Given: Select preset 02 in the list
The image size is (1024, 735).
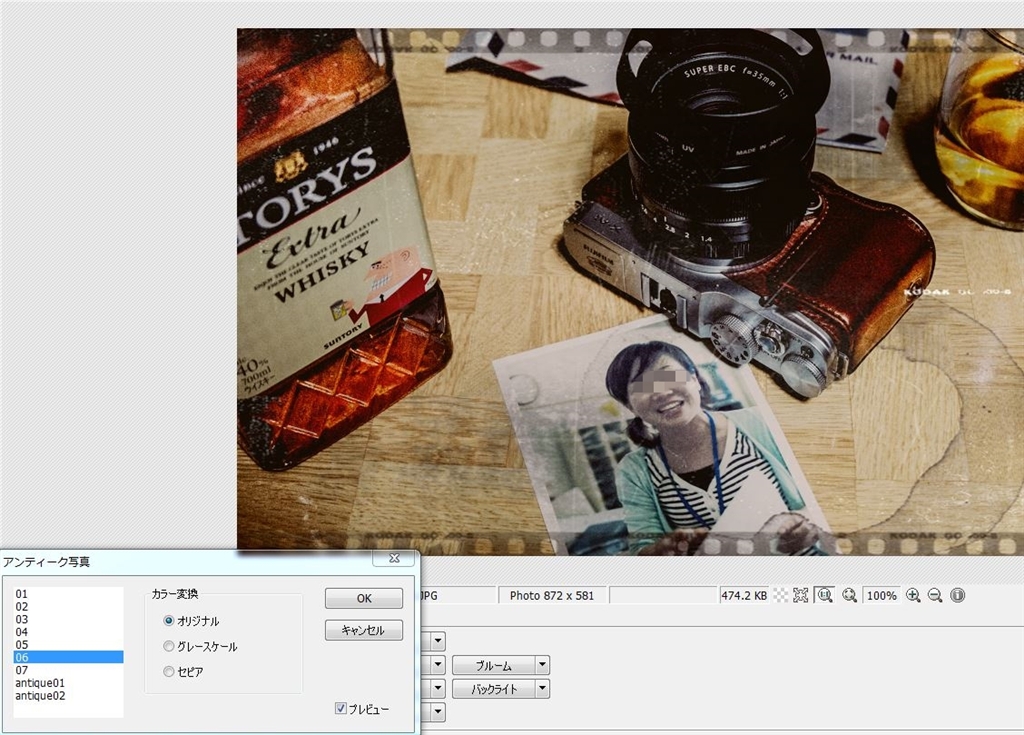Looking at the screenshot, I should [68, 606].
